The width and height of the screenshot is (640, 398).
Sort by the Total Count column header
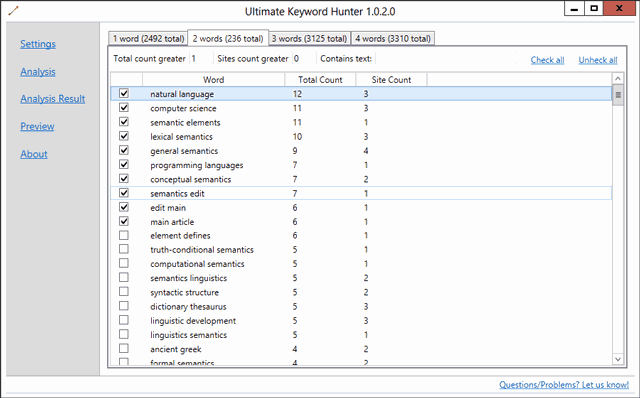point(320,80)
